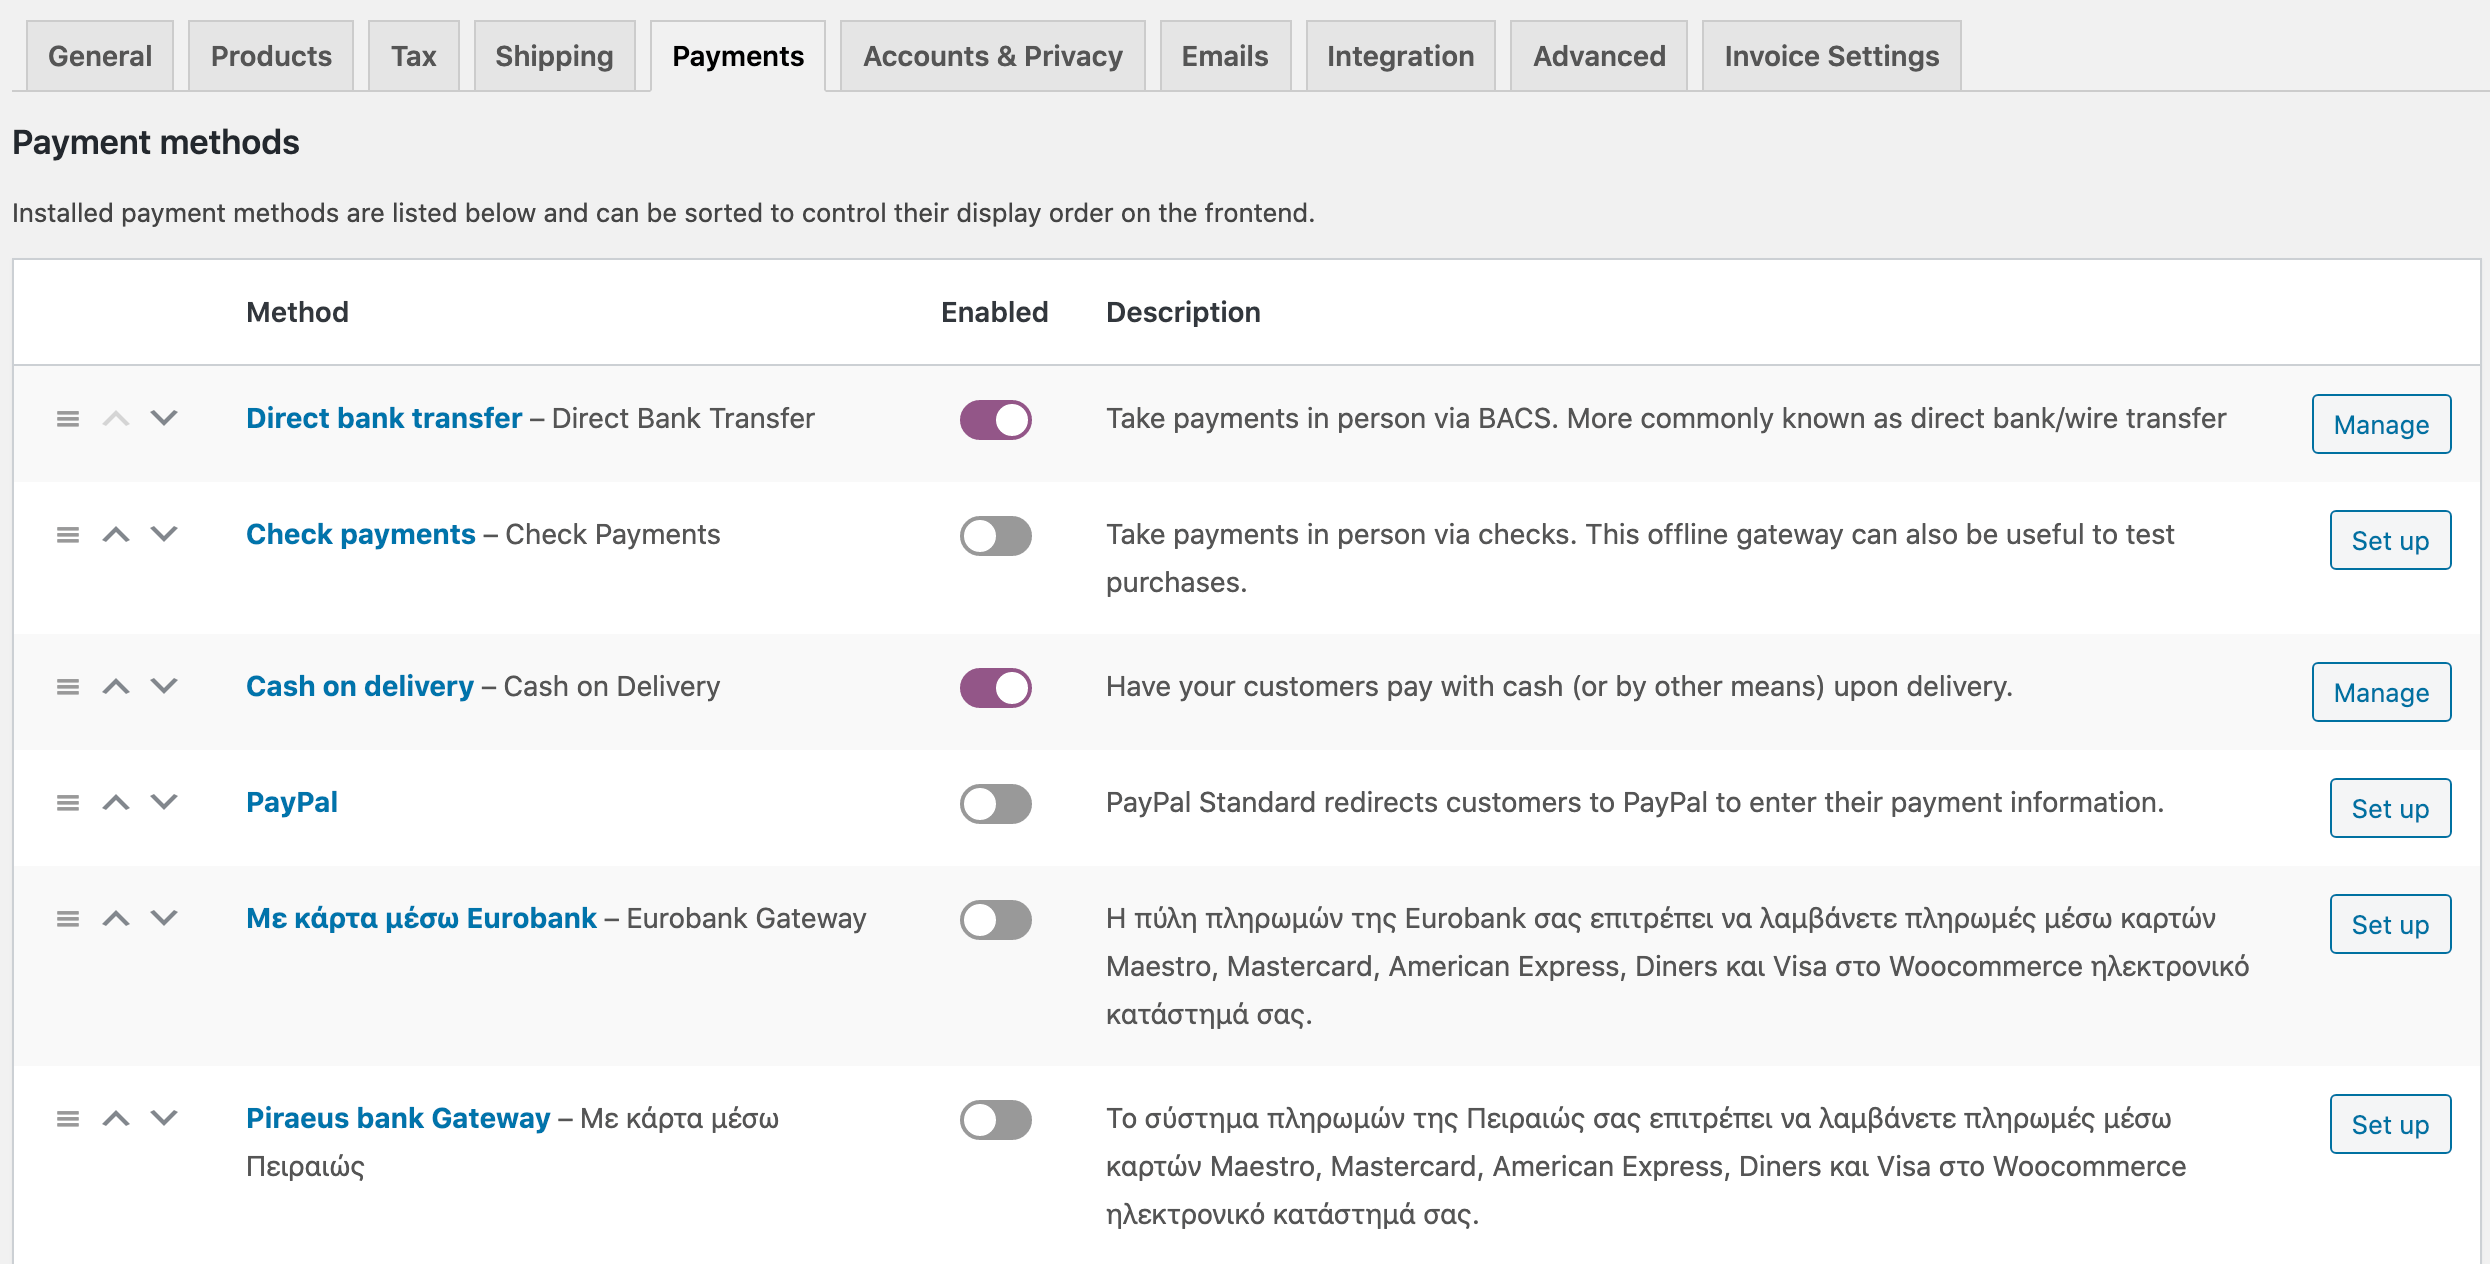Click the Description column header
2490x1264 pixels.
click(x=1183, y=312)
